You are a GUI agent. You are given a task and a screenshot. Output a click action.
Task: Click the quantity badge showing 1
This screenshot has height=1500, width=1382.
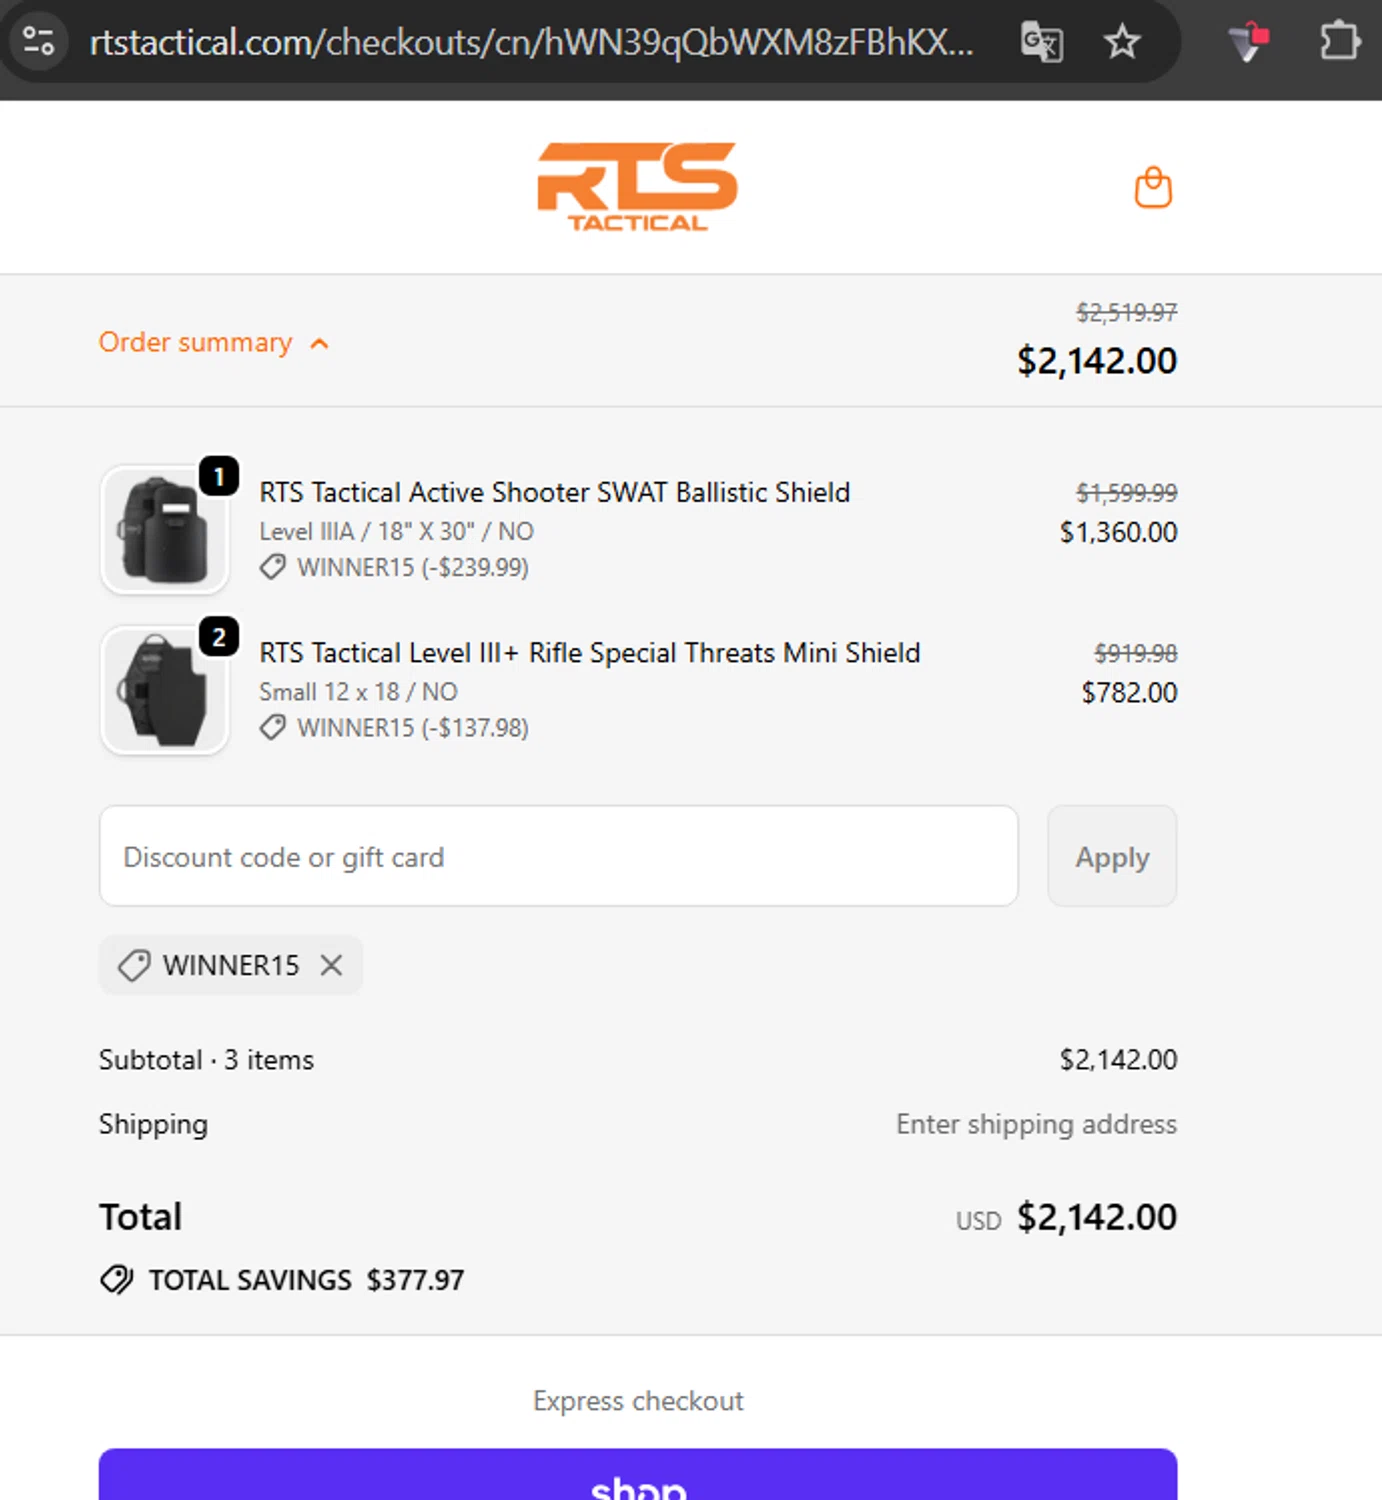[x=219, y=476]
